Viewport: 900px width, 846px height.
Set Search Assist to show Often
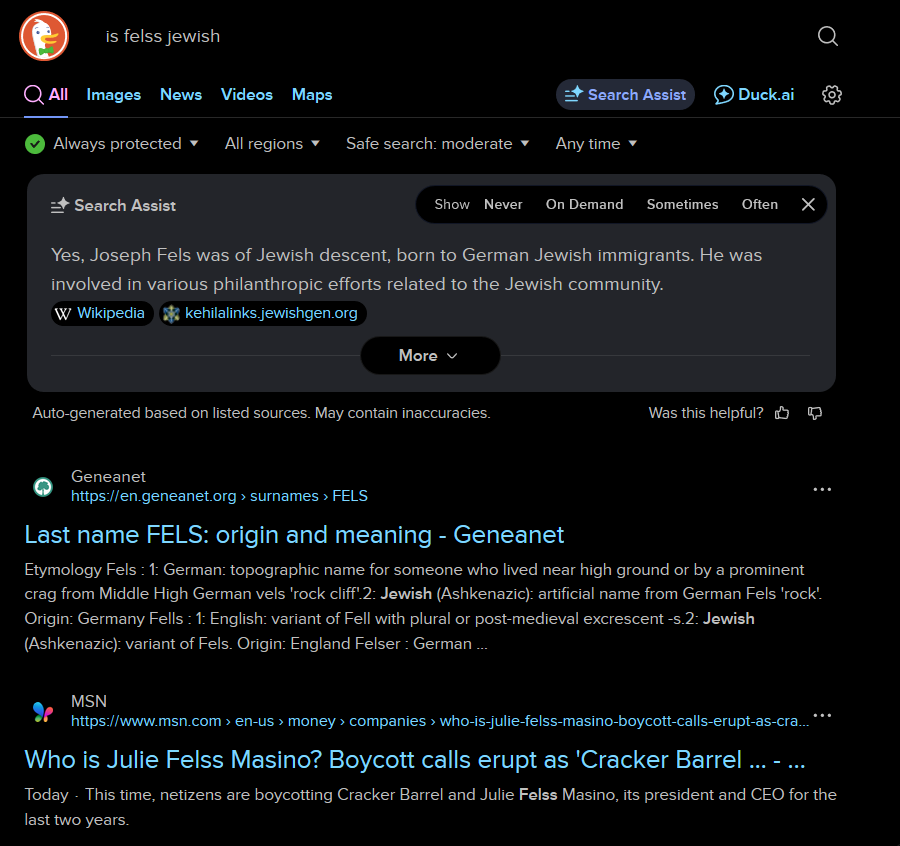pos(759,204)
